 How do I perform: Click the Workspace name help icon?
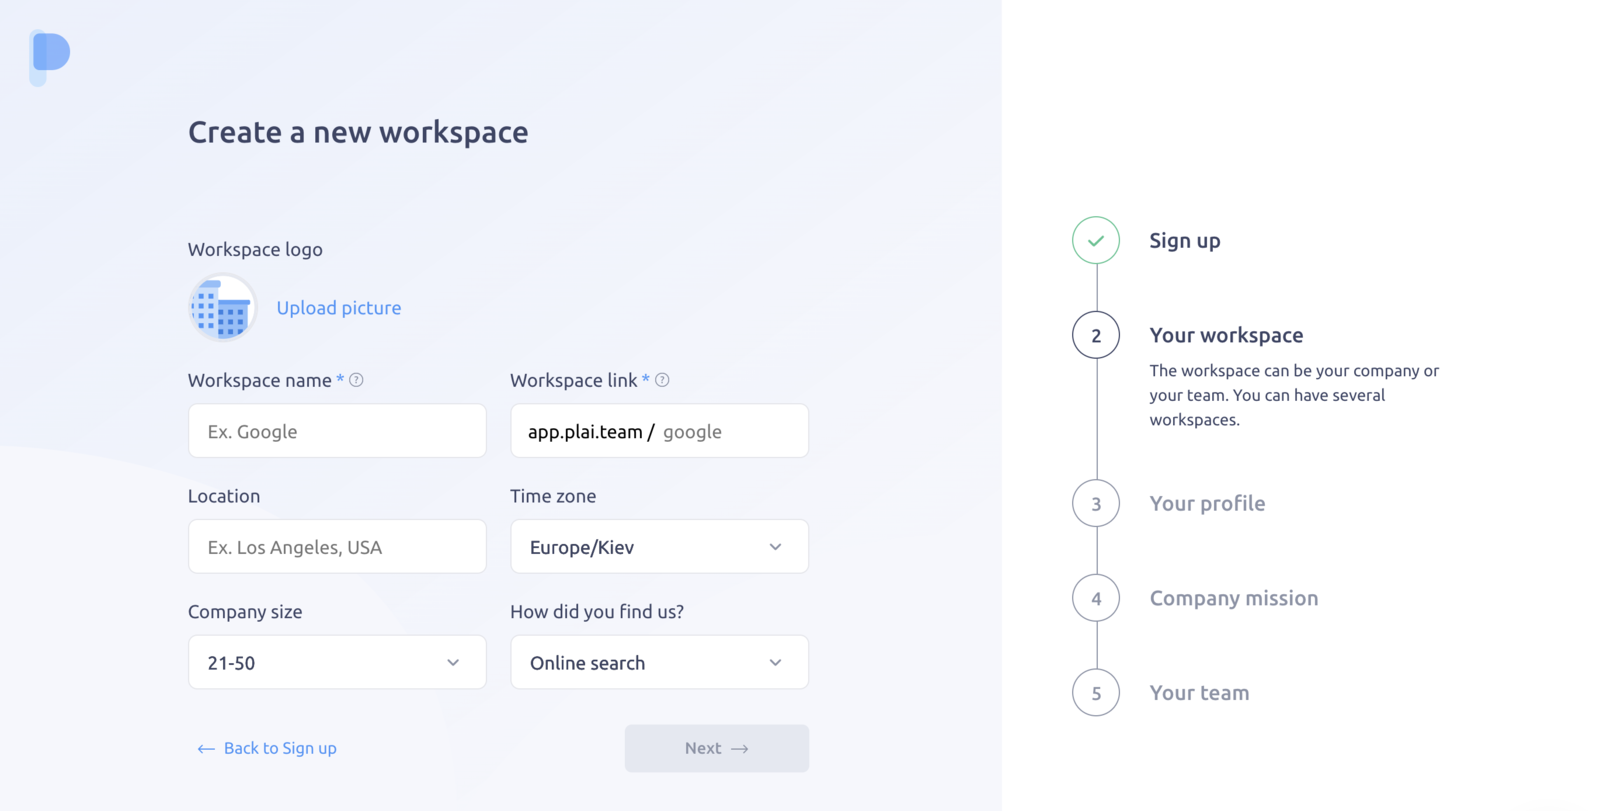coord(356,380)
